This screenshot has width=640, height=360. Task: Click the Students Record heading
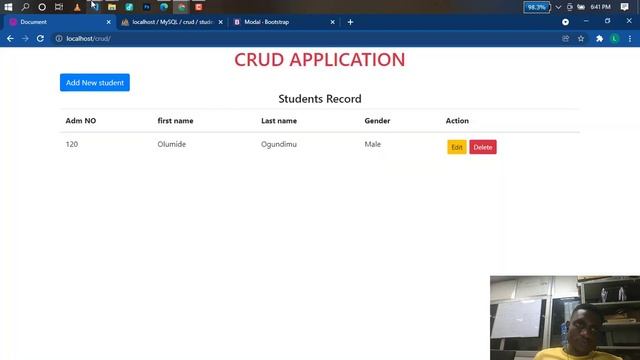point(320,99)
